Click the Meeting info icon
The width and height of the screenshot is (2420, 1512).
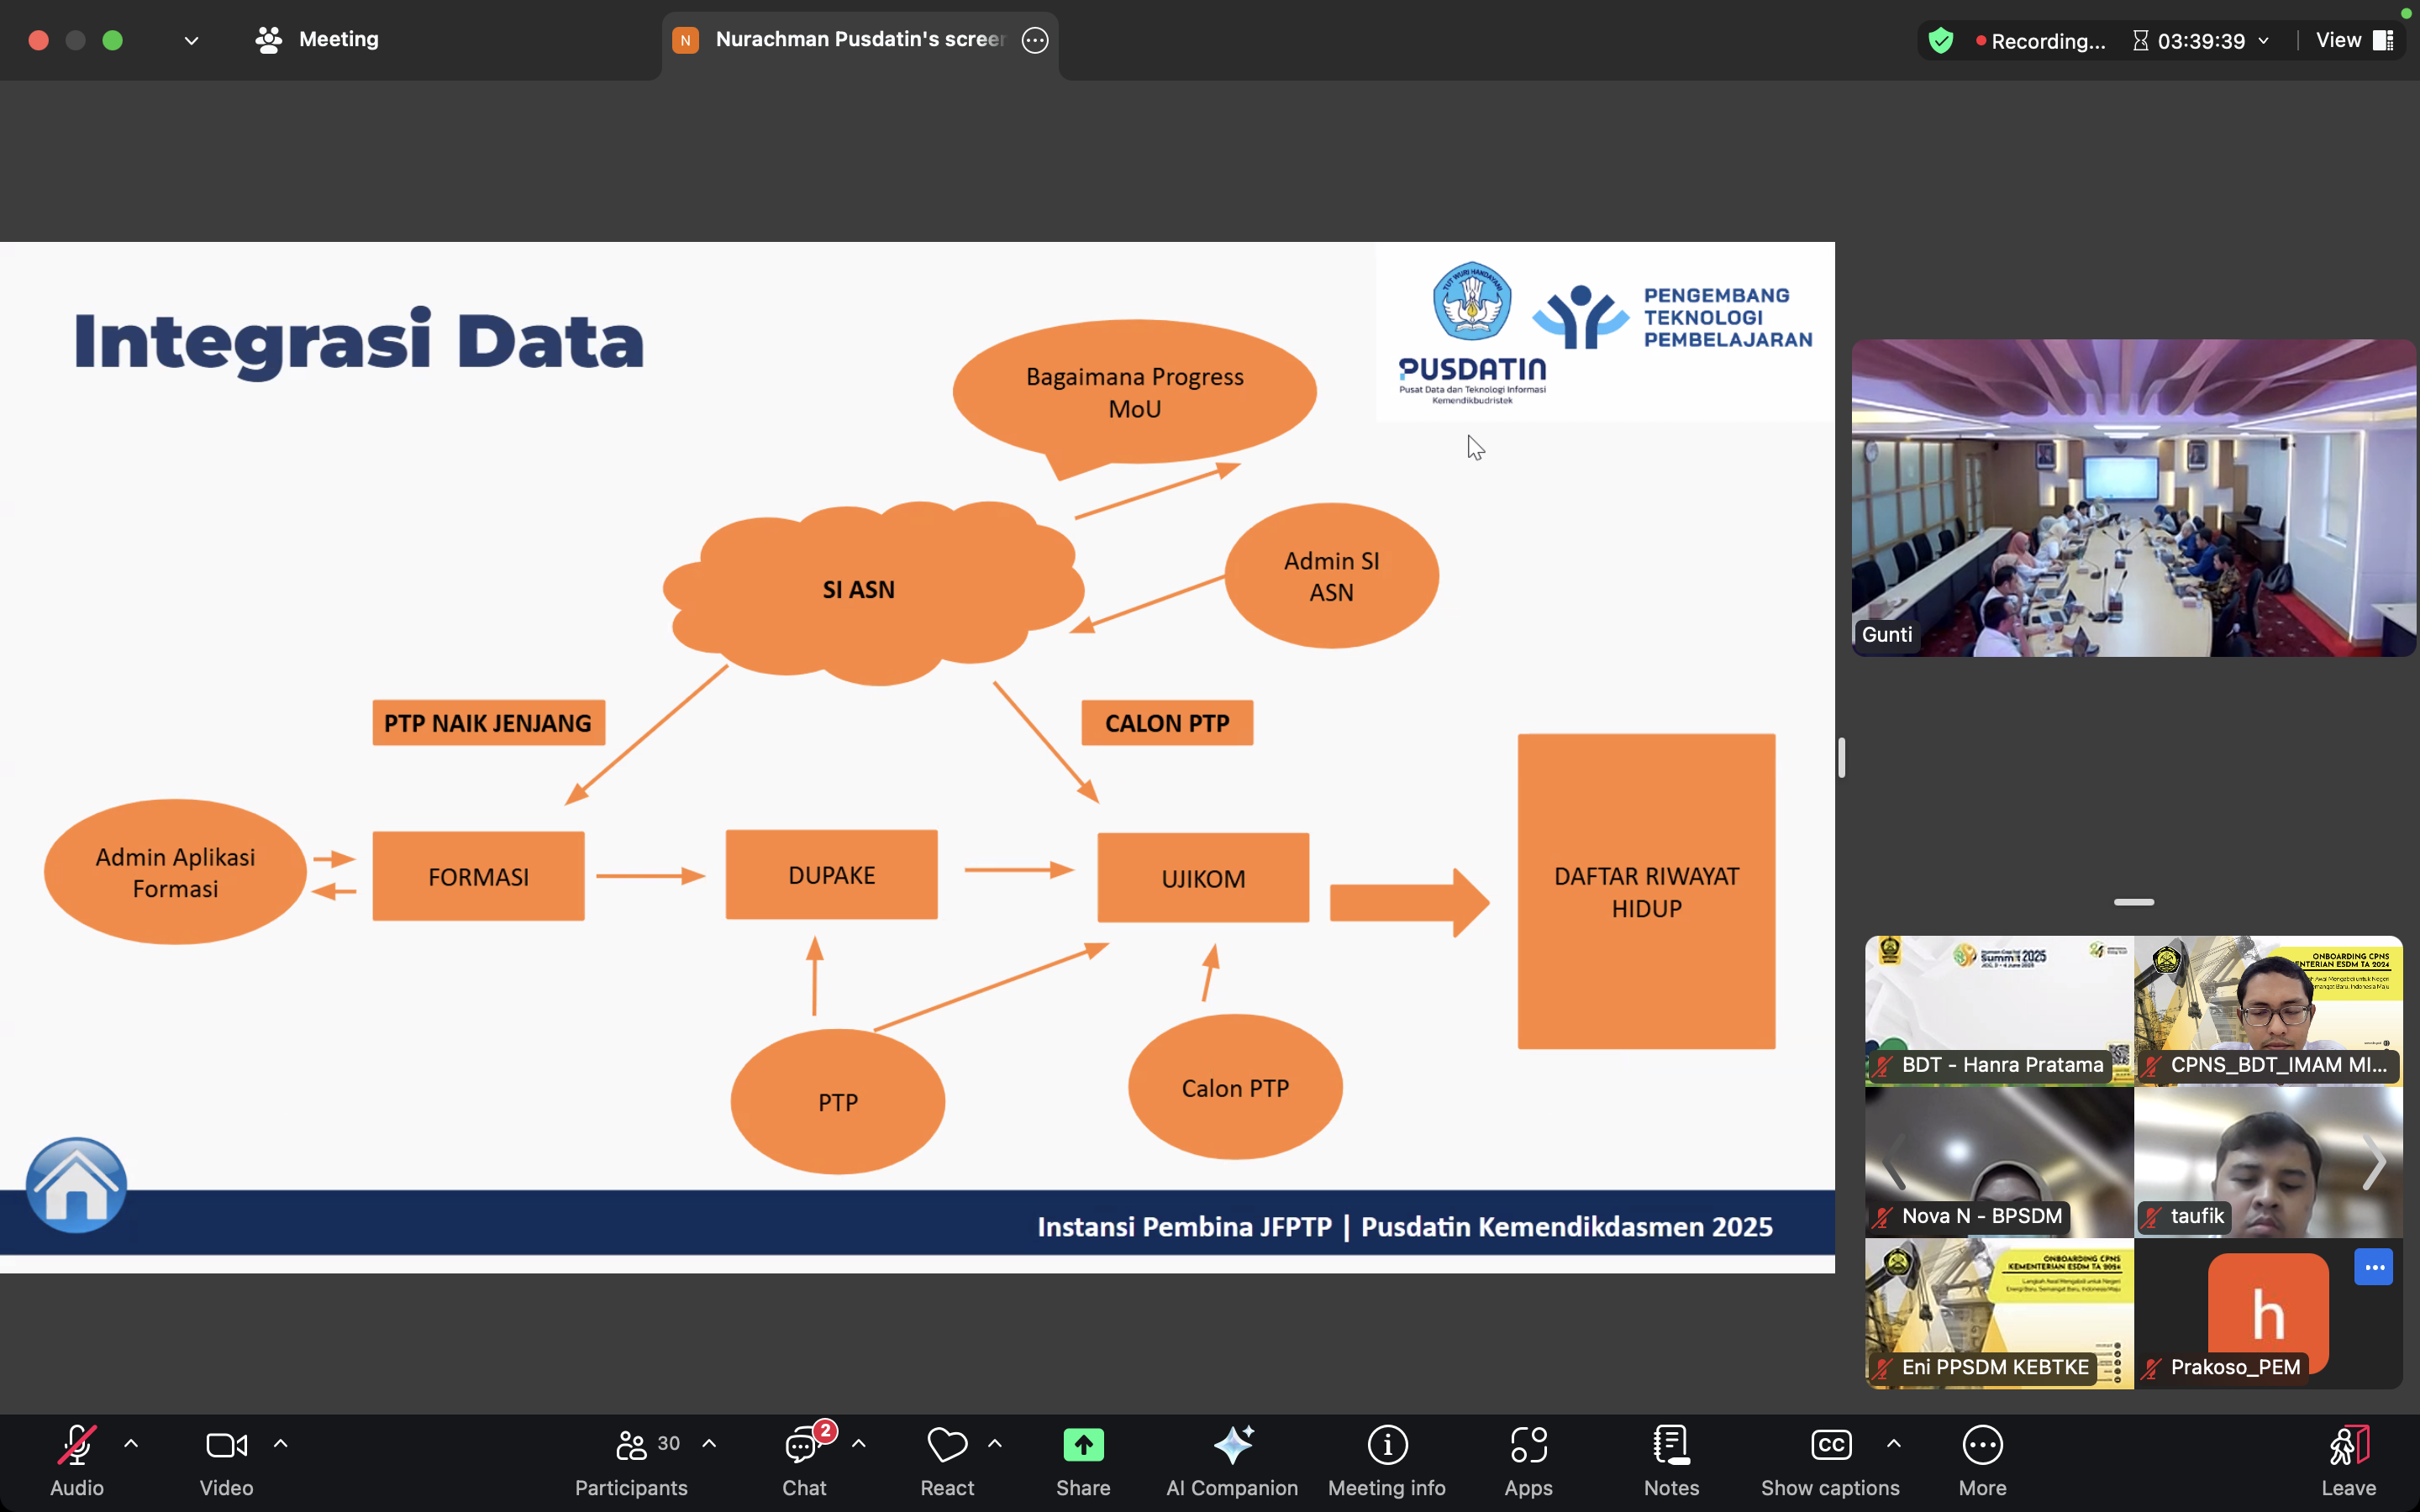tap(1387, 1445)
